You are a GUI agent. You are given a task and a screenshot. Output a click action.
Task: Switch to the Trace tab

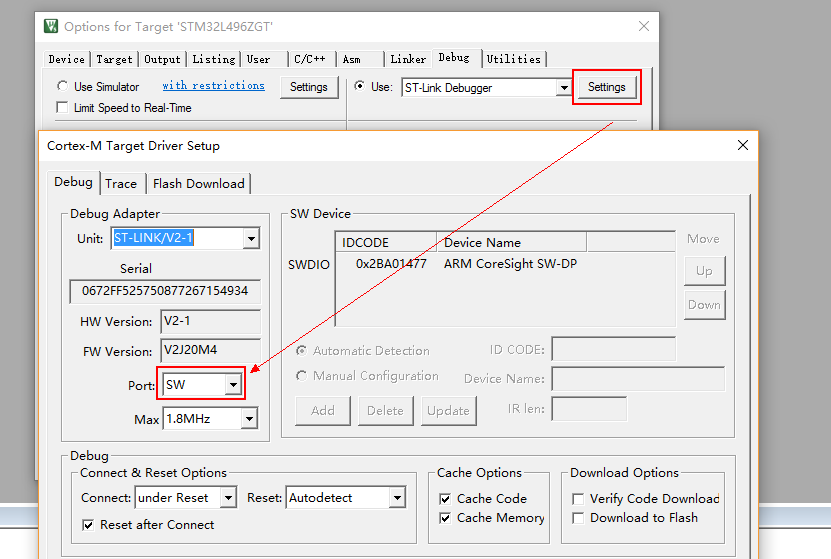coord(121,183)
